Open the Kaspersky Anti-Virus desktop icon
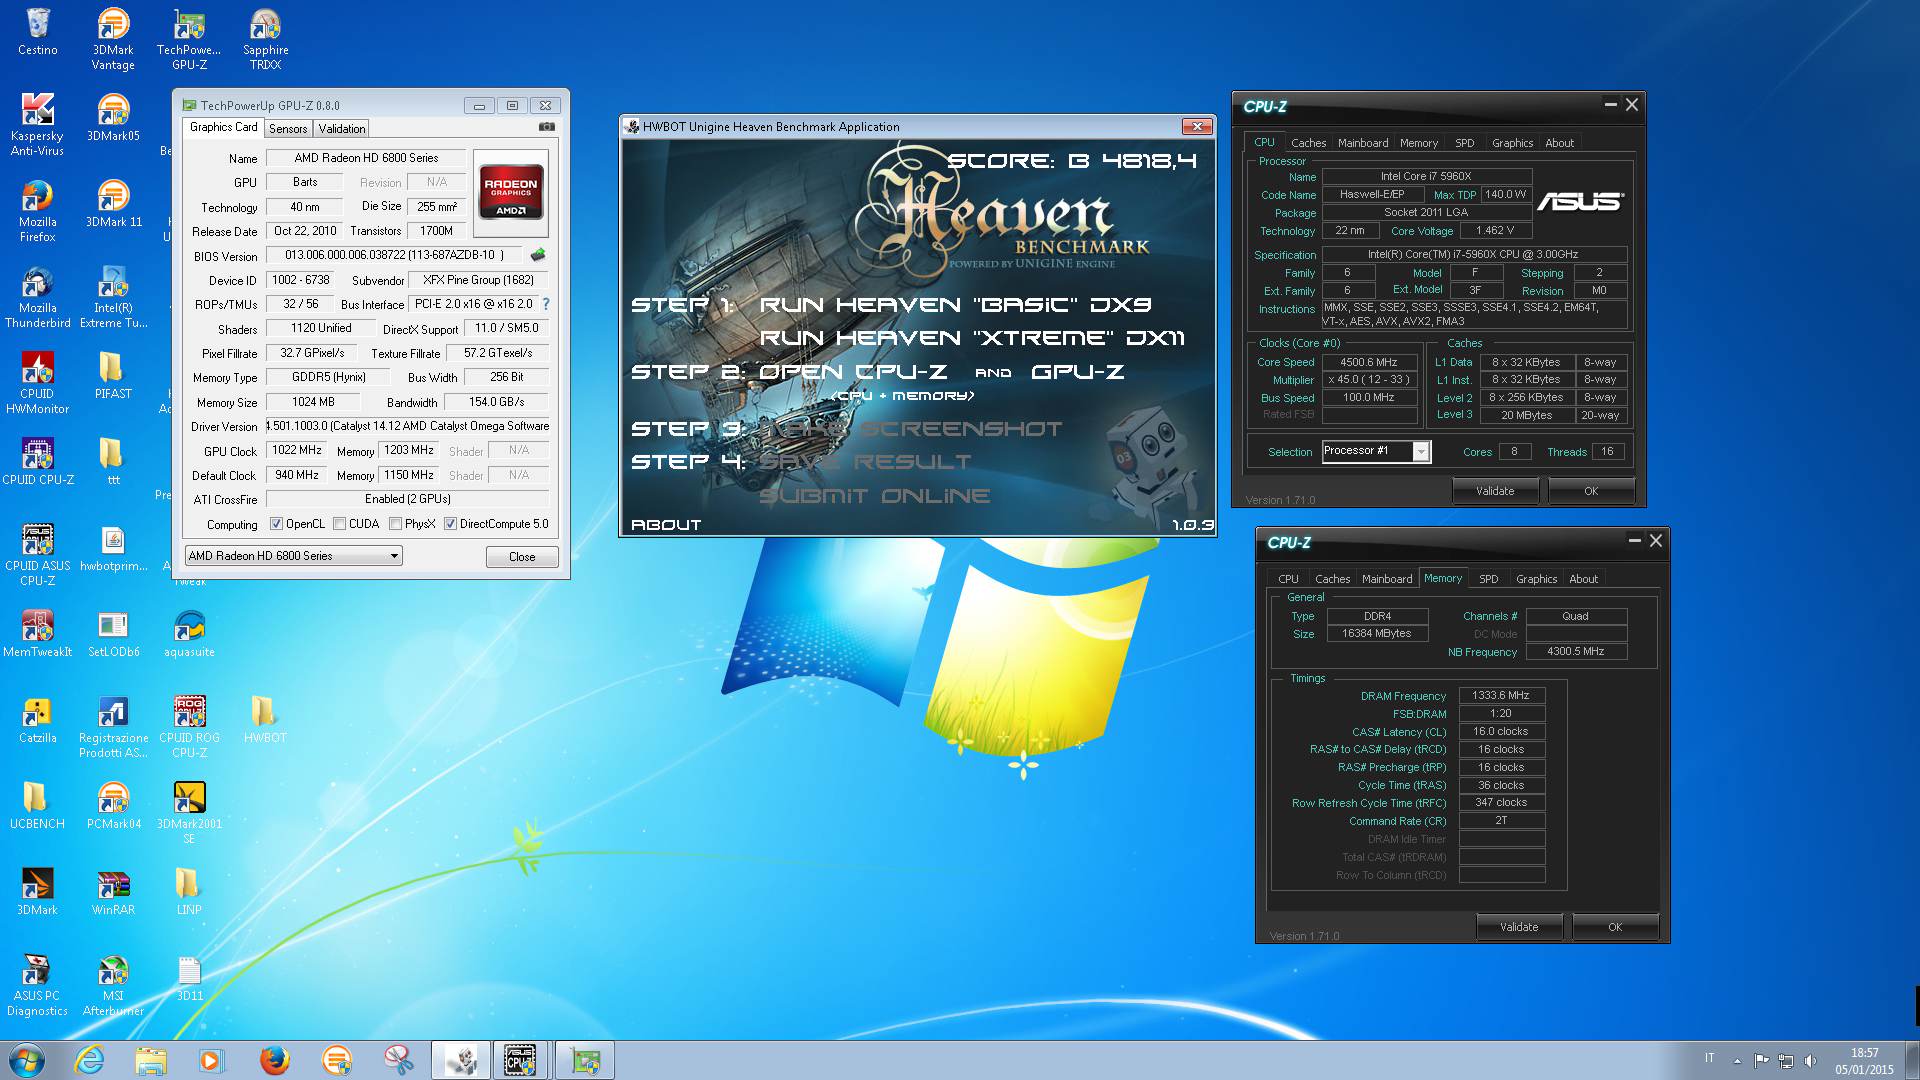1920x1080 pixels. [x=38, y=125]
